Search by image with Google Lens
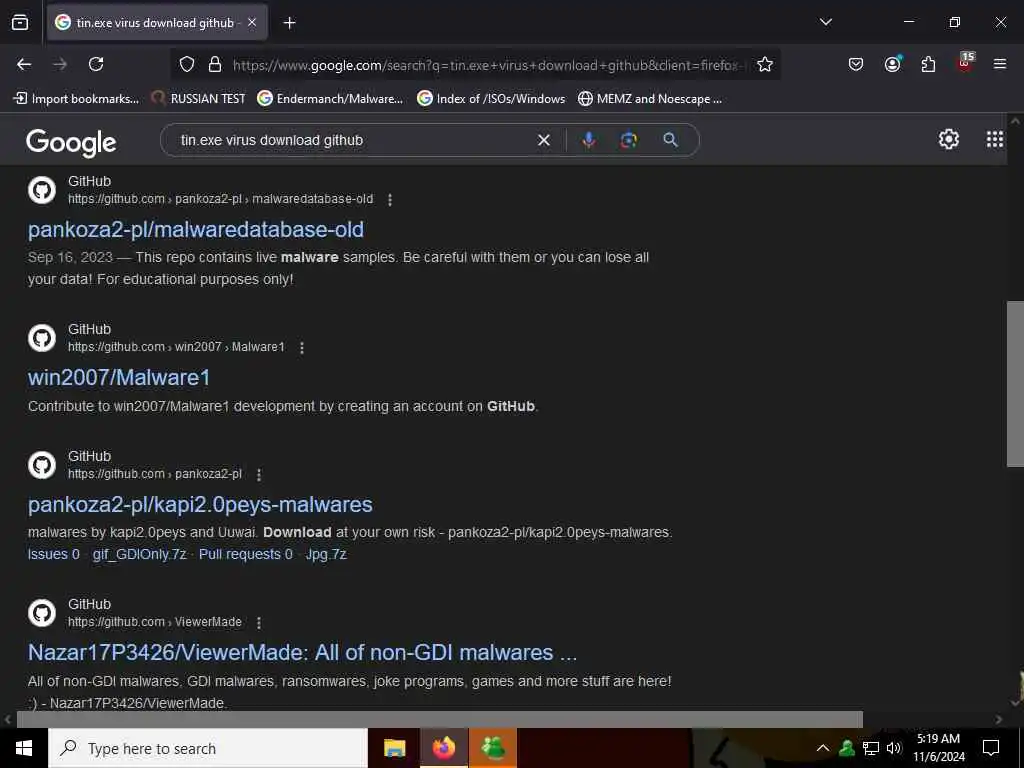Viewport: 1024px width, 768px height. (628, 140)
